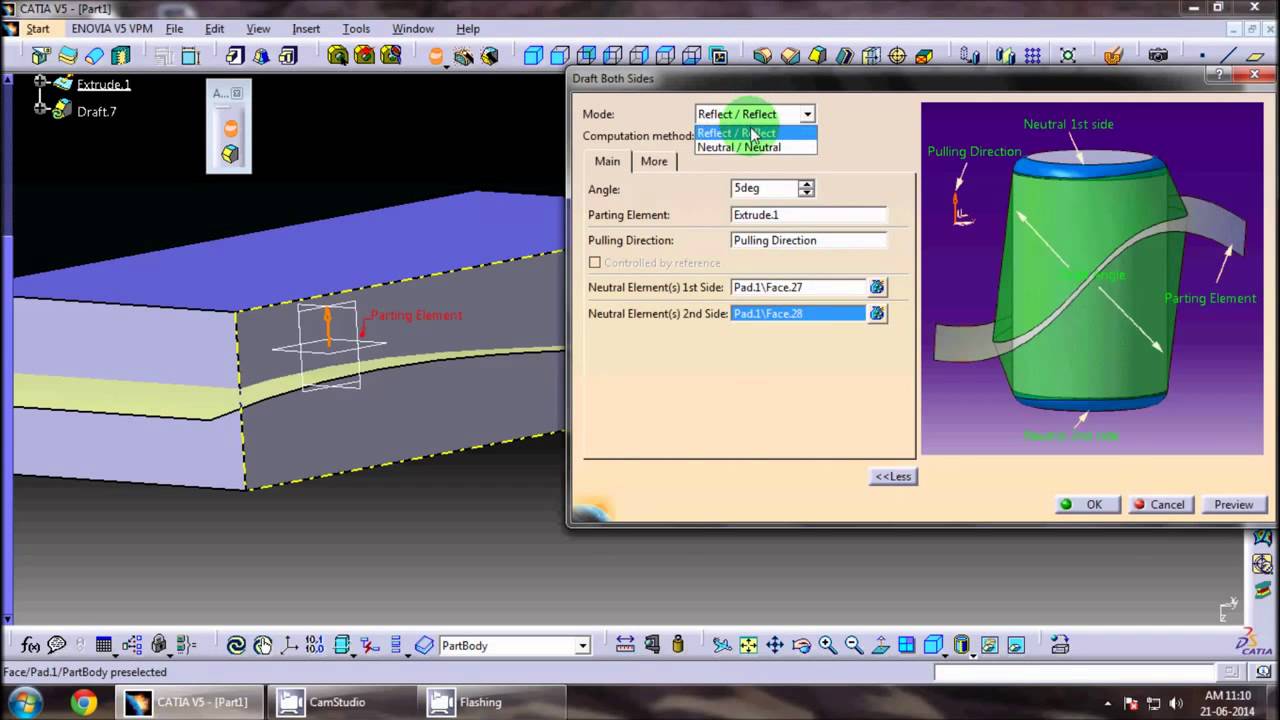Click the Zoom Out magnifier icon
The height and width of the screenshot is (720, 1280).
854,646
